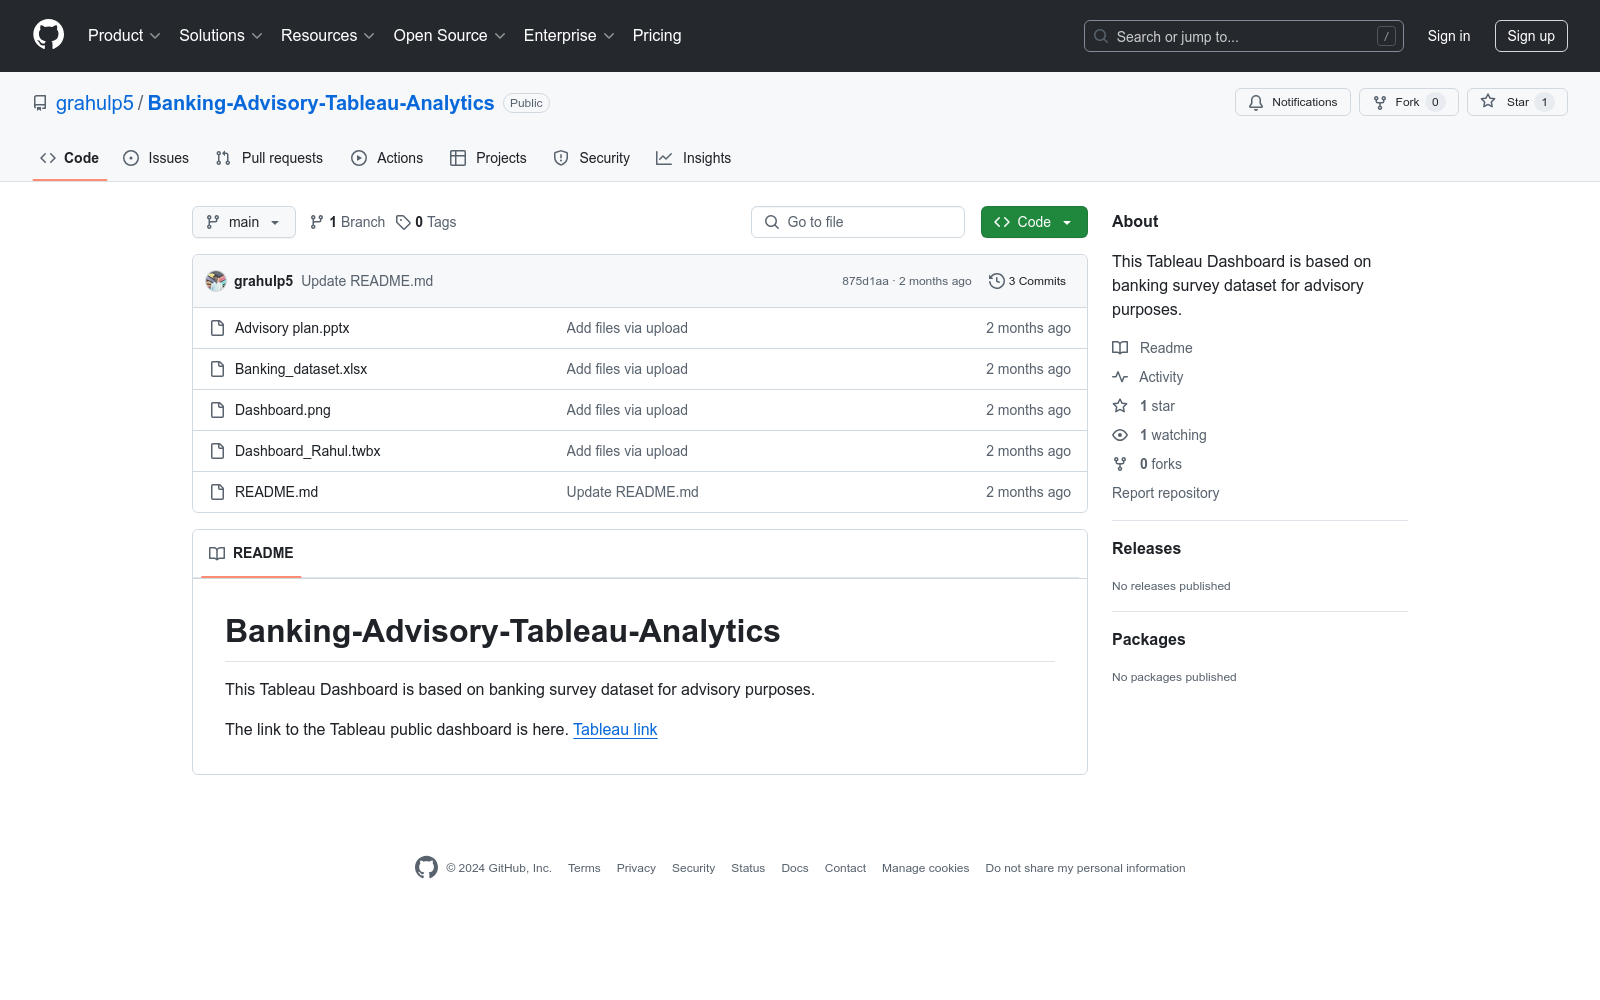Click Report repository link
This screenshot has height=1000, width=1600.
[1165, 493]
